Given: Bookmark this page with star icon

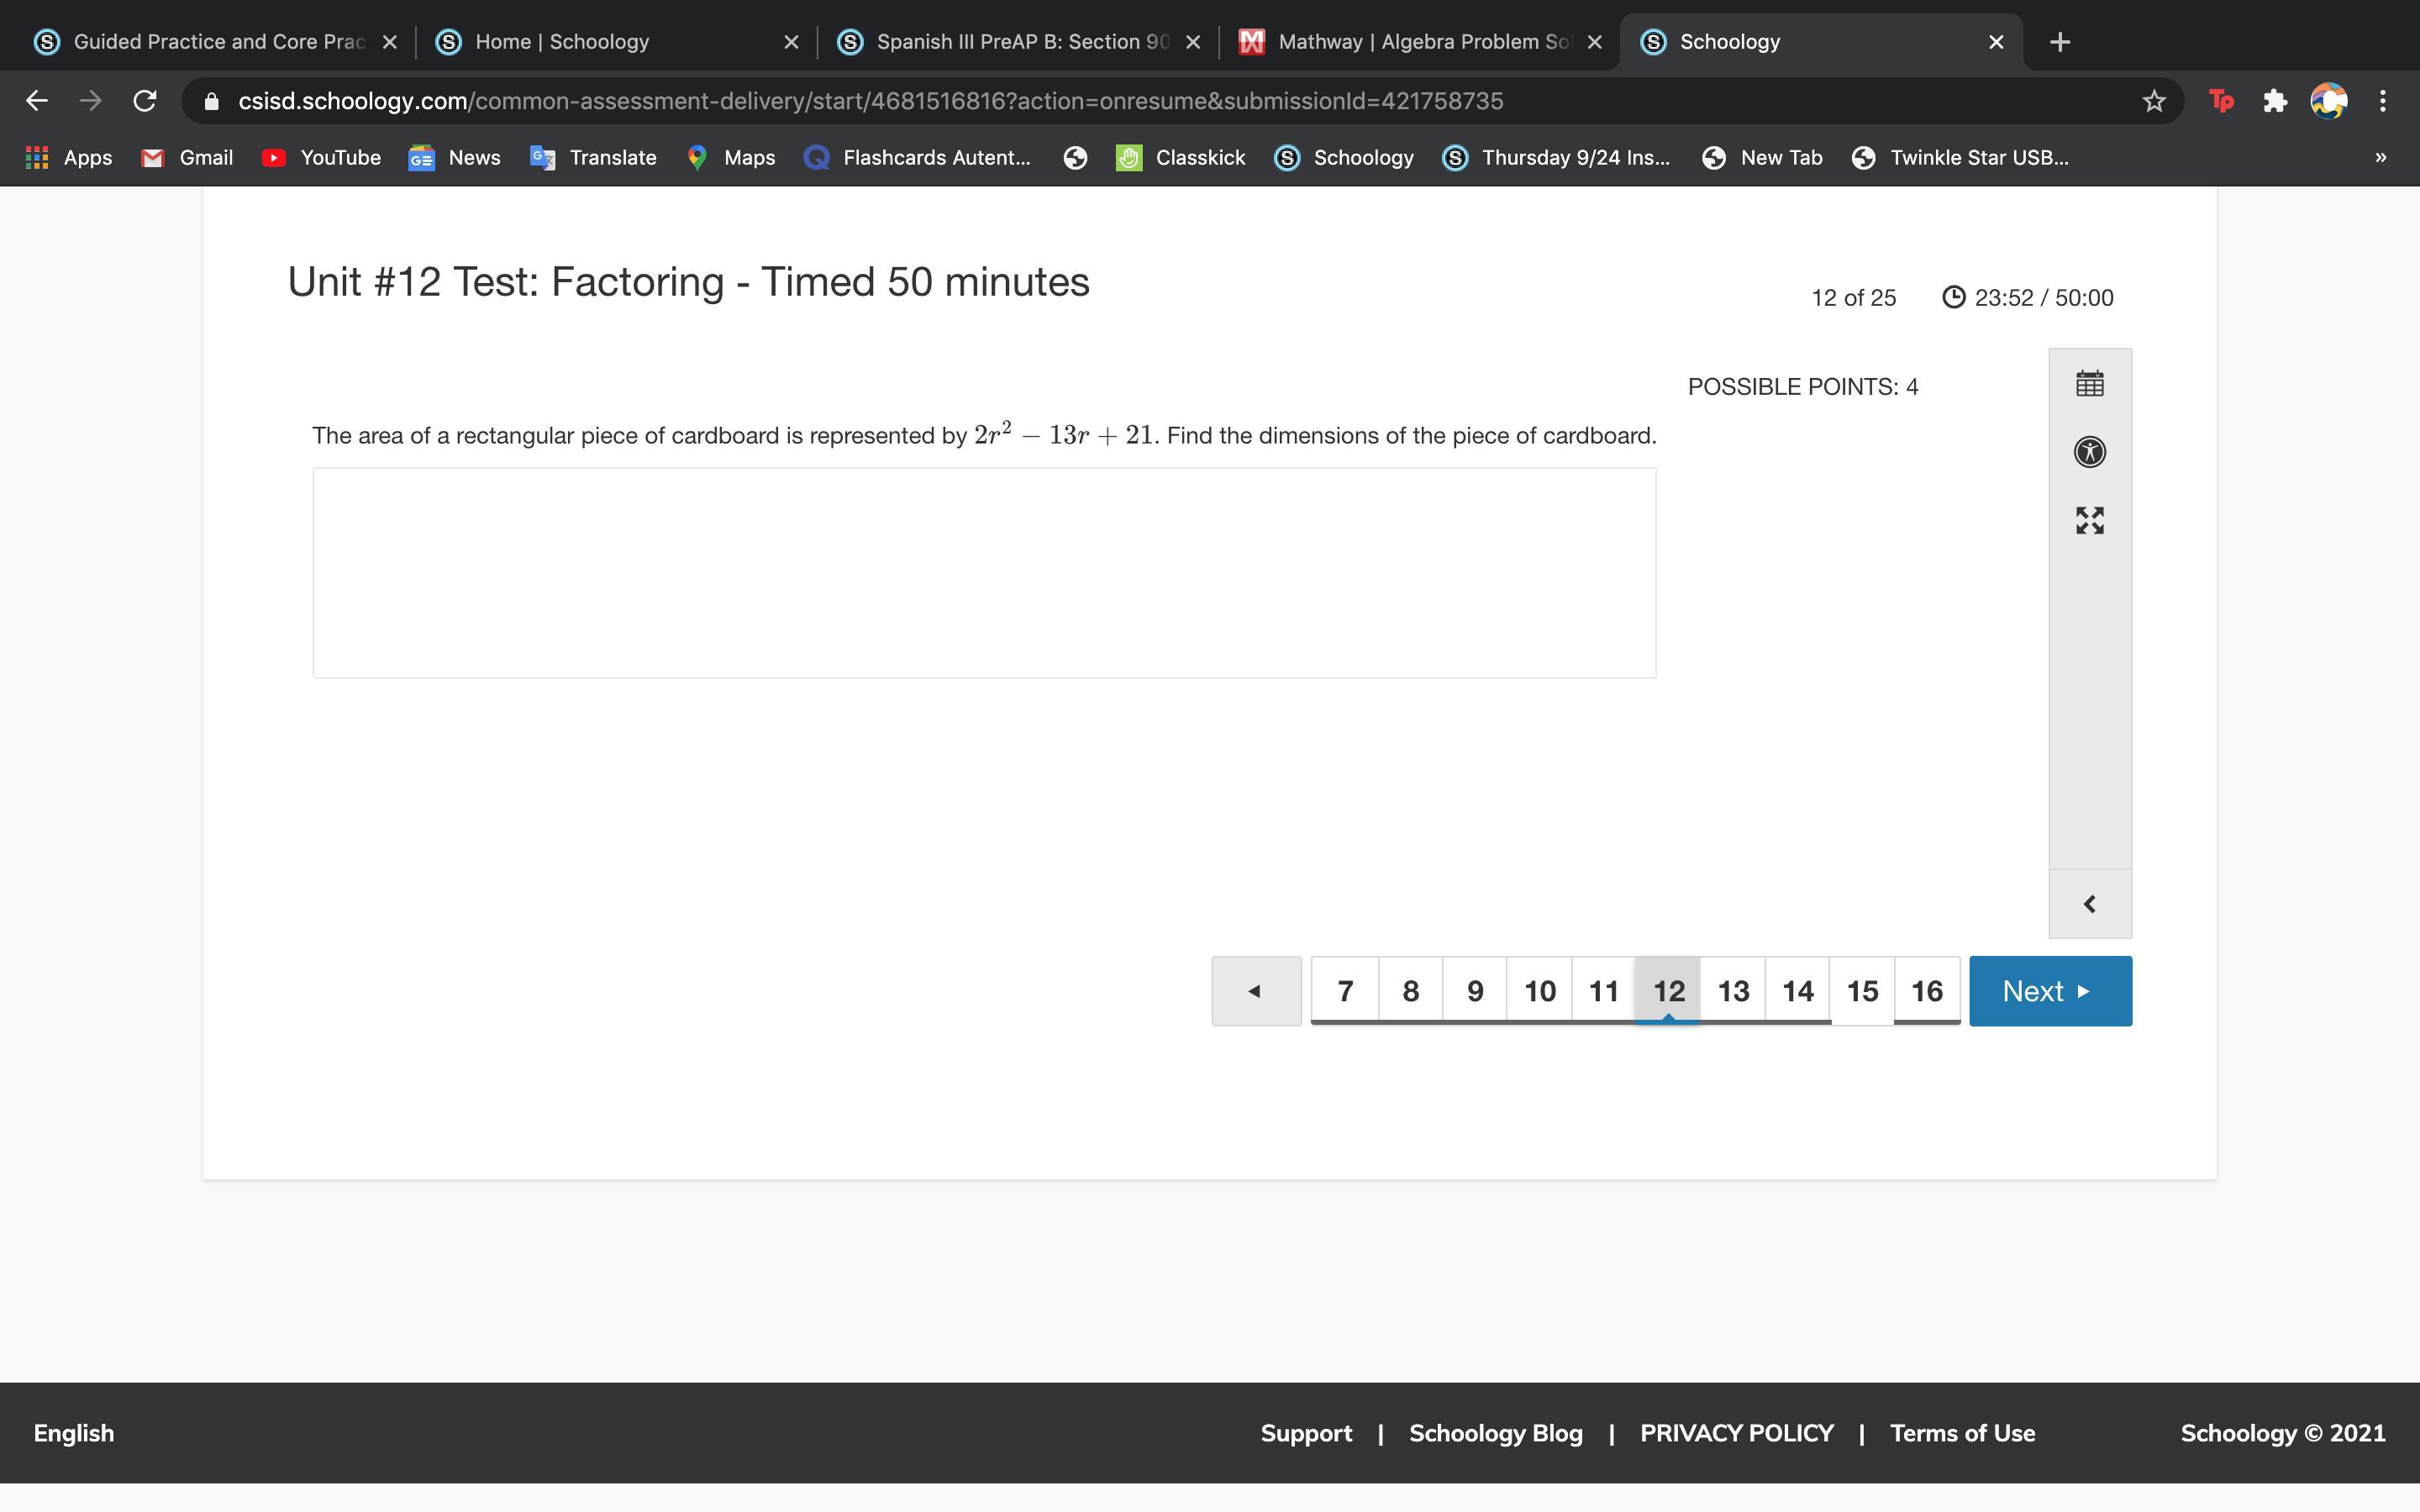Looking at the screenshot, I should (x=2153, y=101).
